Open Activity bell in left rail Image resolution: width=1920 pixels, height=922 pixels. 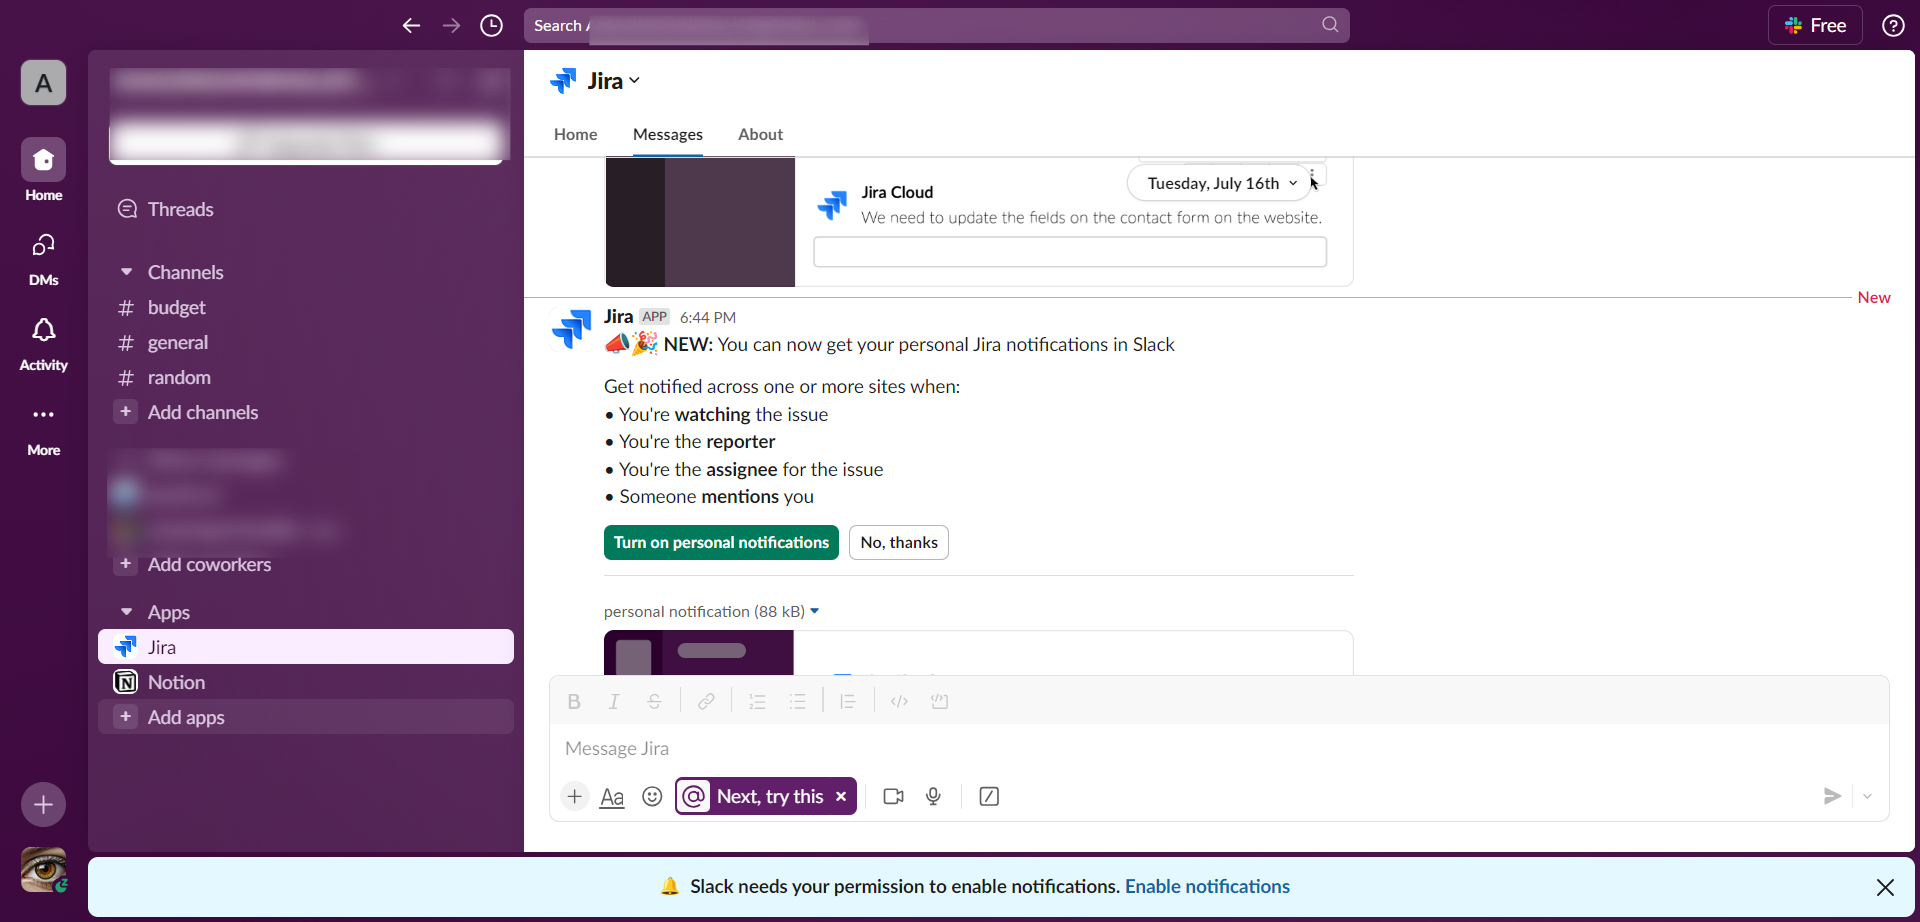44,343
